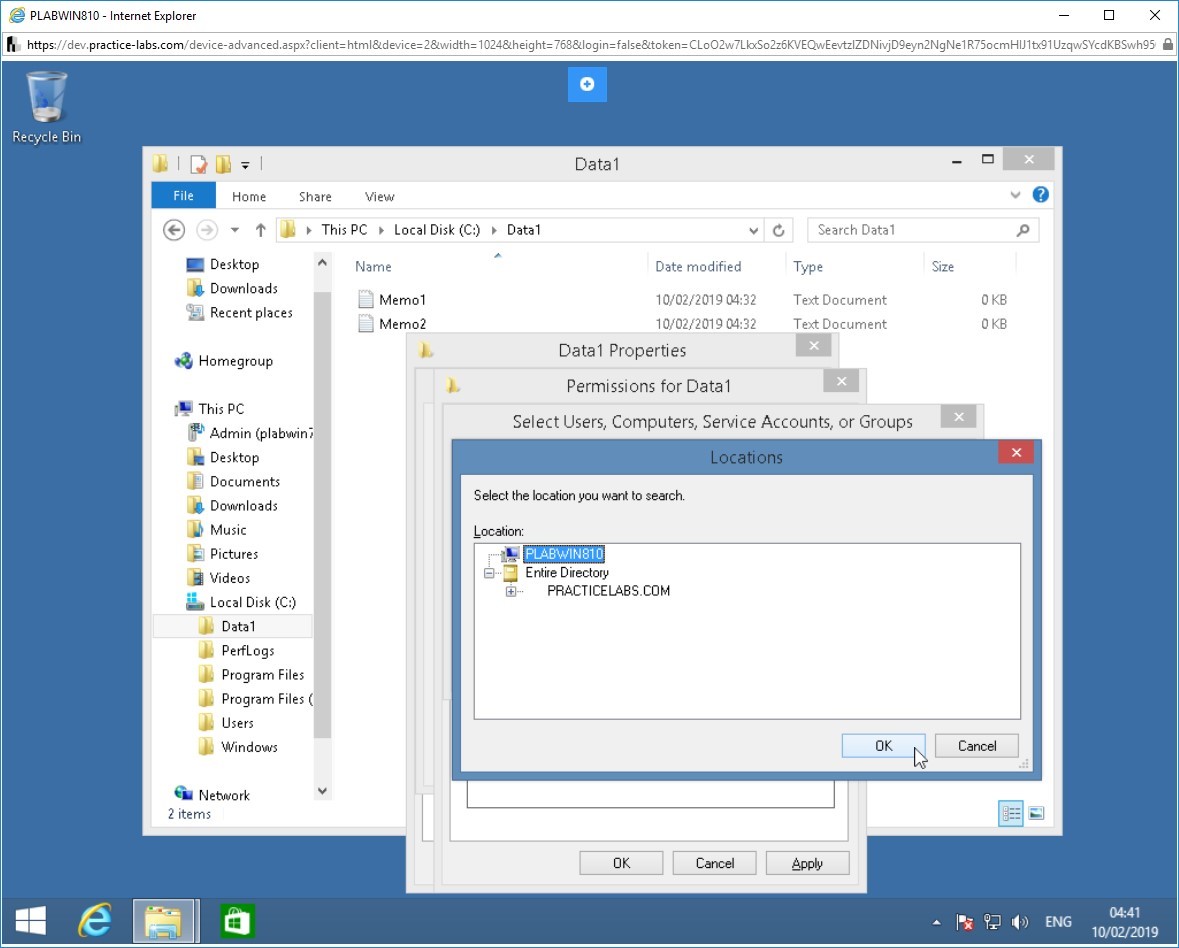Click the Forward navigation arrow
This screenshot has width=1179, height=948.
207,230
